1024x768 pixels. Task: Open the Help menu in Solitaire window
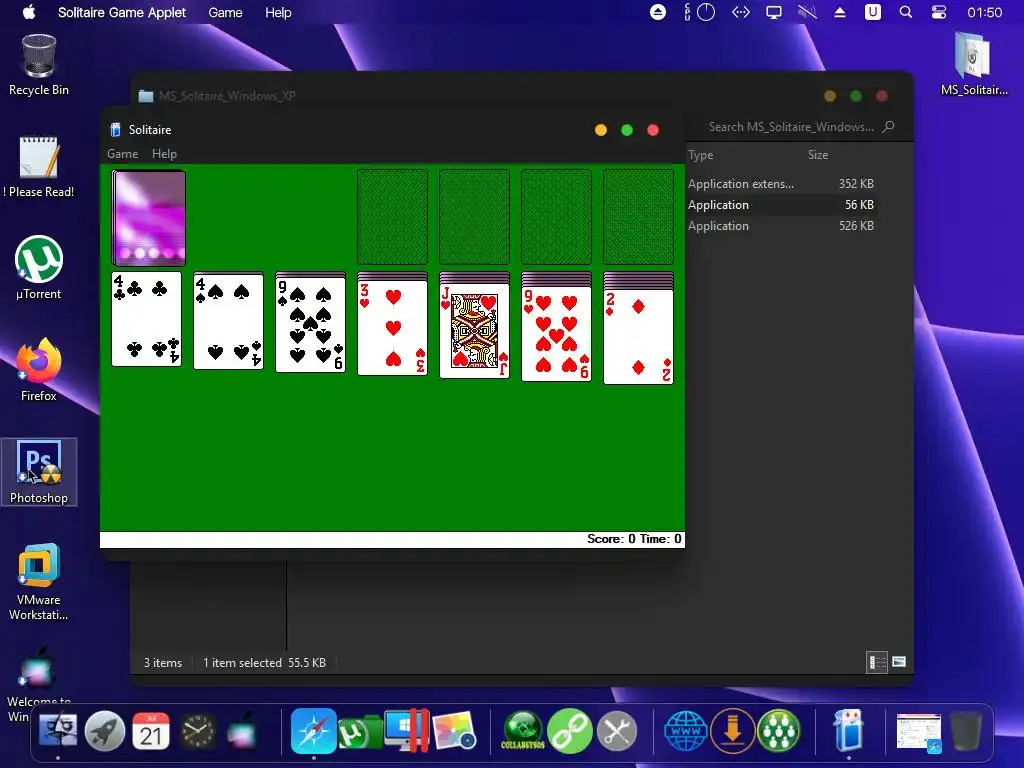[165, 153]
